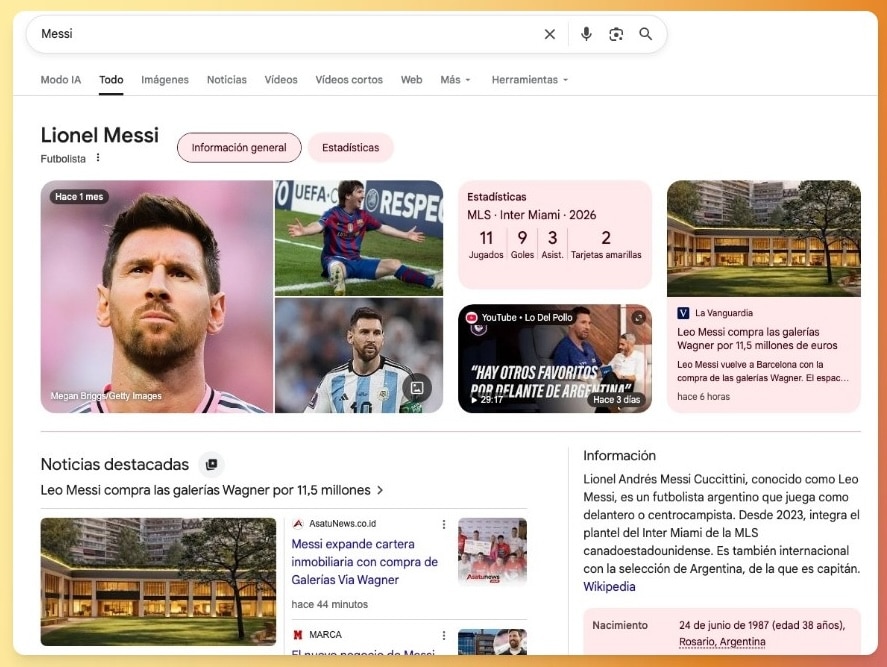The image size is (887, 667).
Task: Click the MARCA source icon
Action: click(298, 635)
